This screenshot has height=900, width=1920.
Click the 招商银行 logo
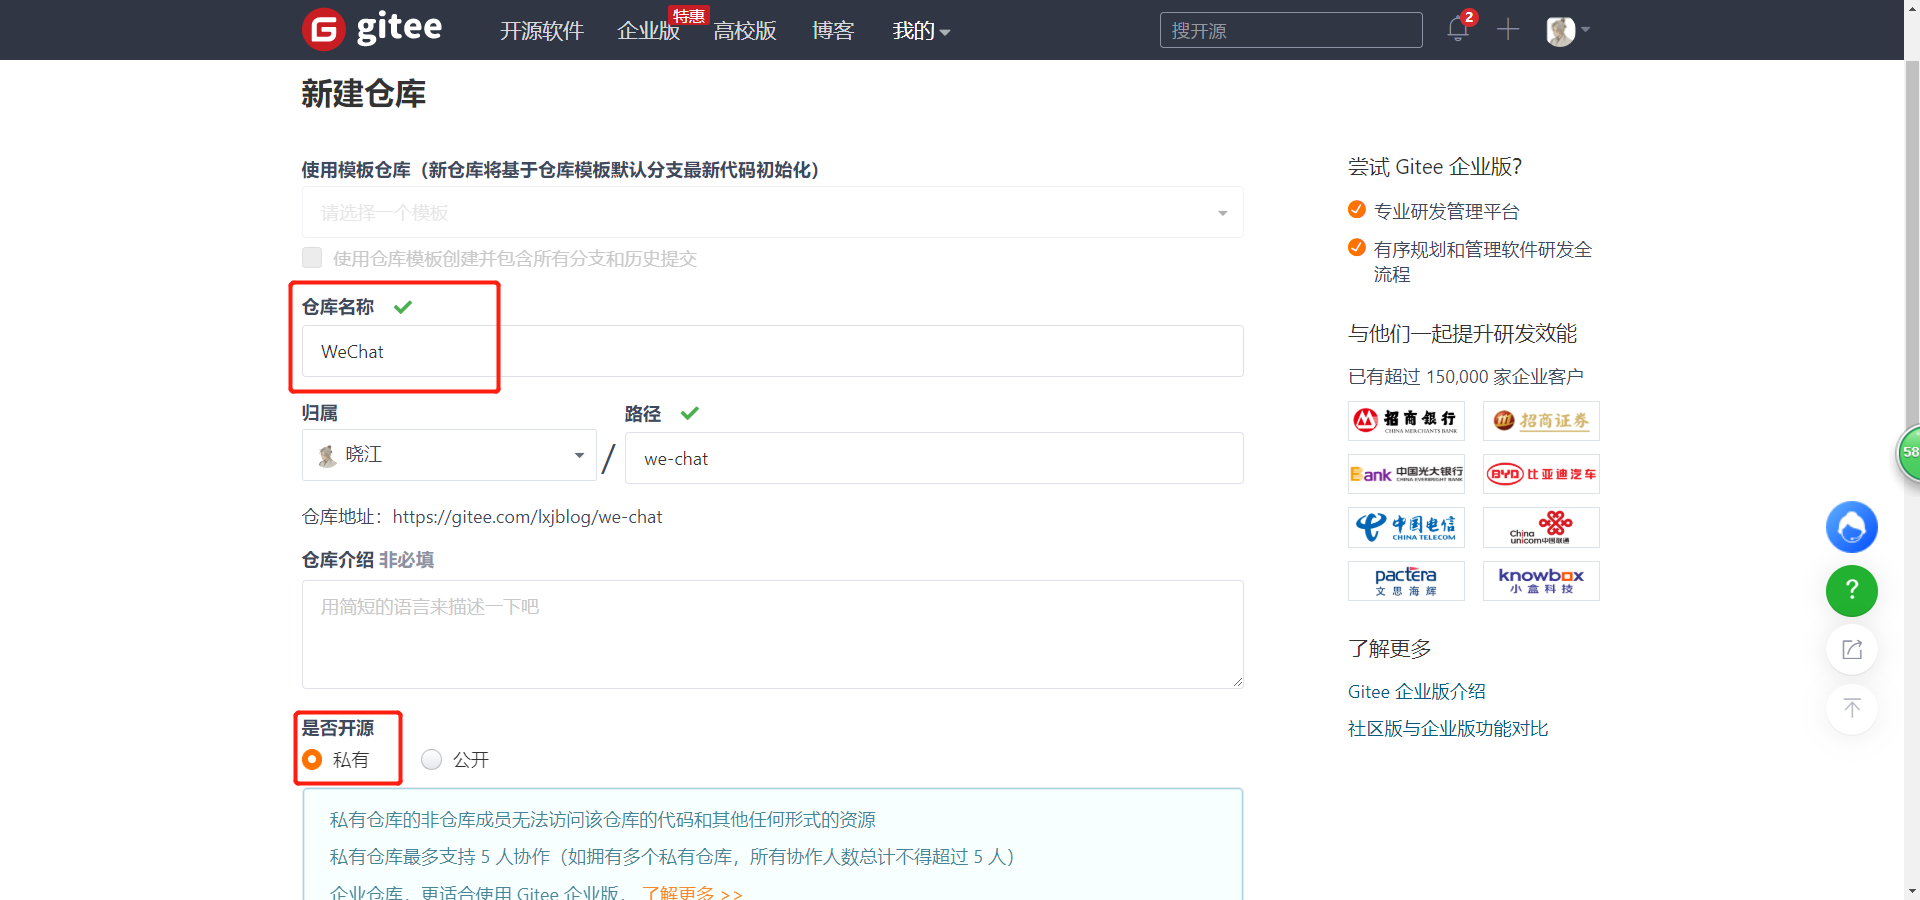pyautogui.click(x=1406, y=421)
